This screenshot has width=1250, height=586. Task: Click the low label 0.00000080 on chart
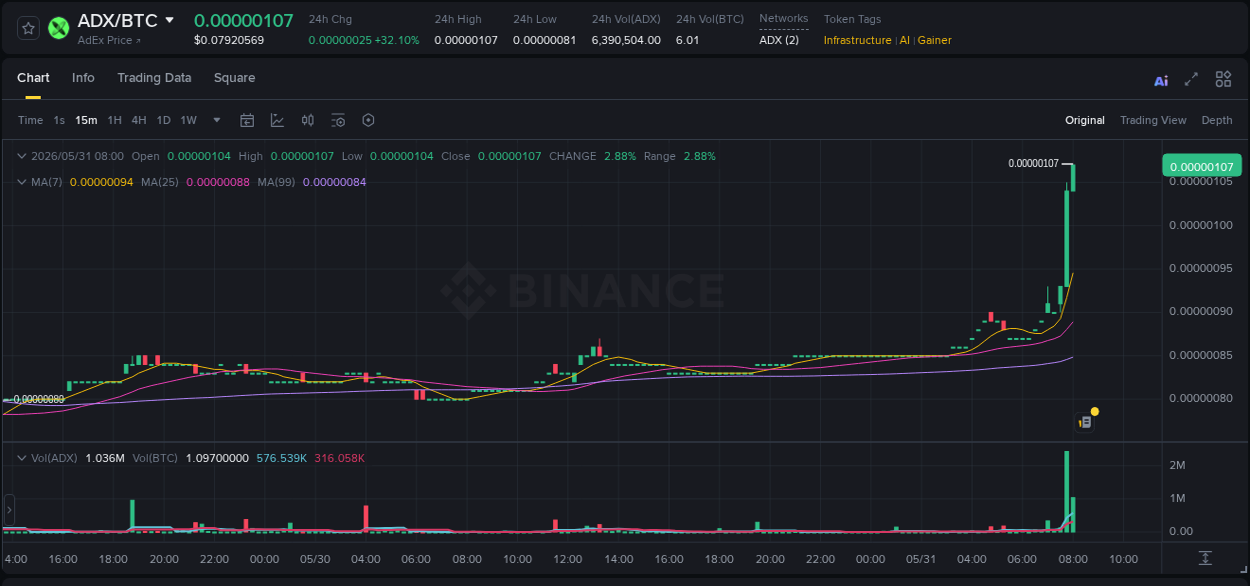tap(39, 399)
